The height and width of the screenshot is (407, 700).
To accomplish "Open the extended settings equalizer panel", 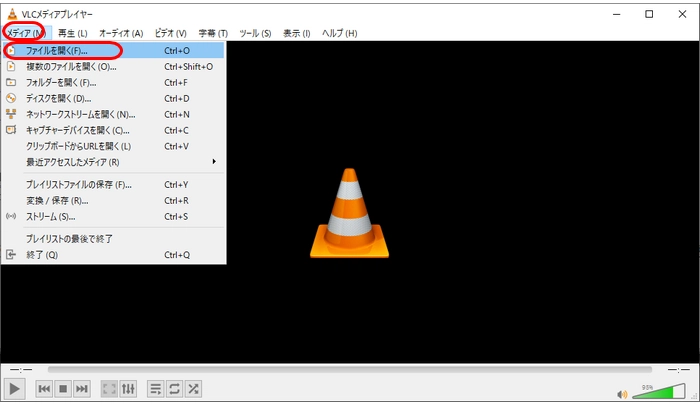I will pyautogui.click(x=128, y=389).
